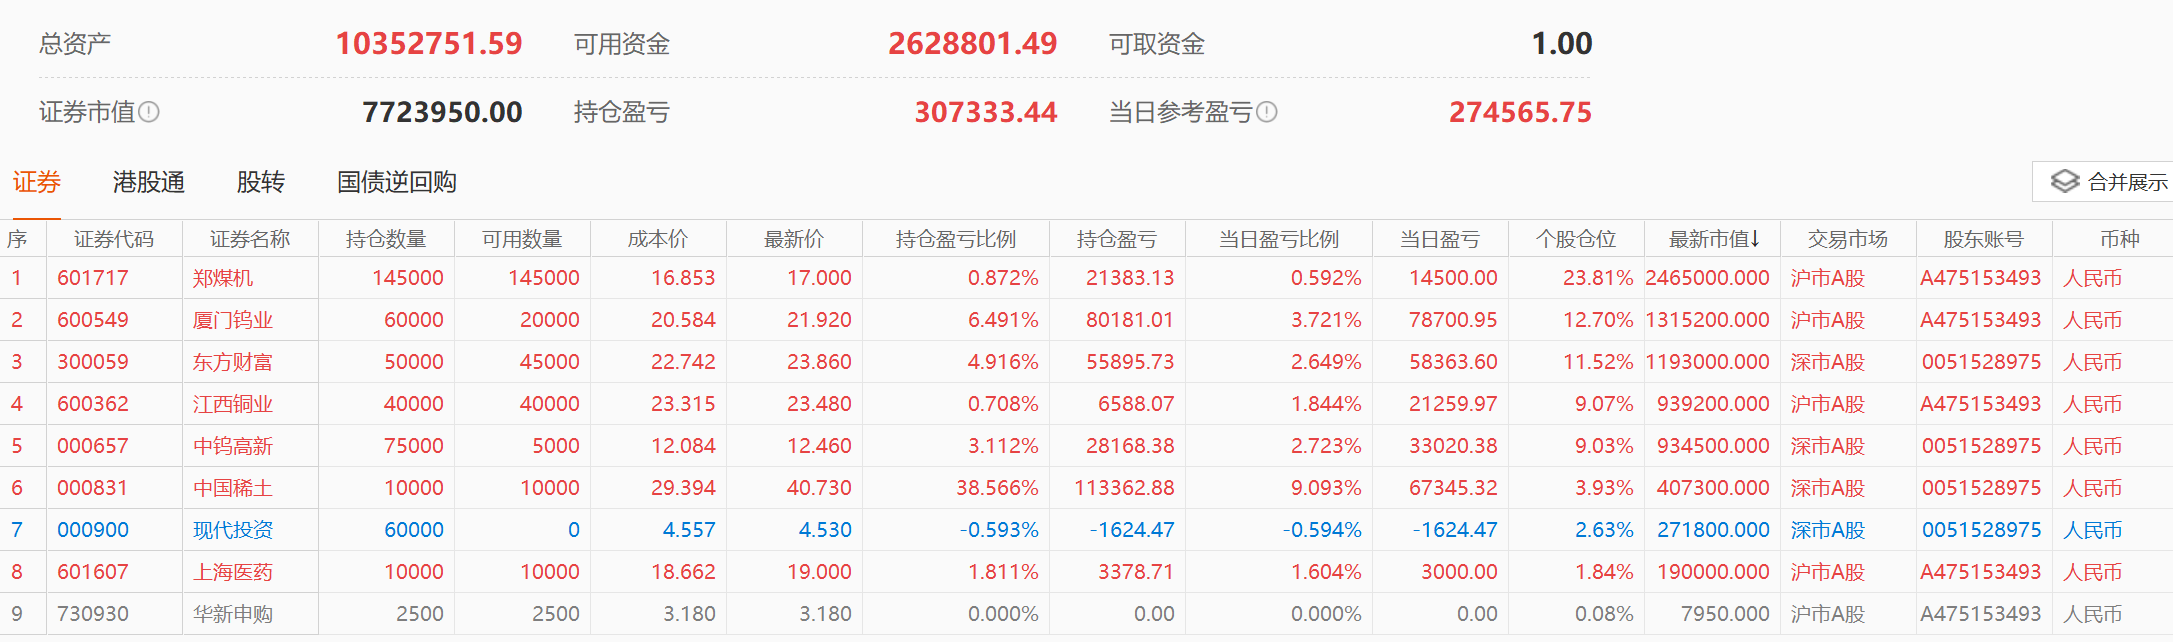Viewport: 2173px width, 642px height.
Task: Click stock code 000831
Action: 93,488
